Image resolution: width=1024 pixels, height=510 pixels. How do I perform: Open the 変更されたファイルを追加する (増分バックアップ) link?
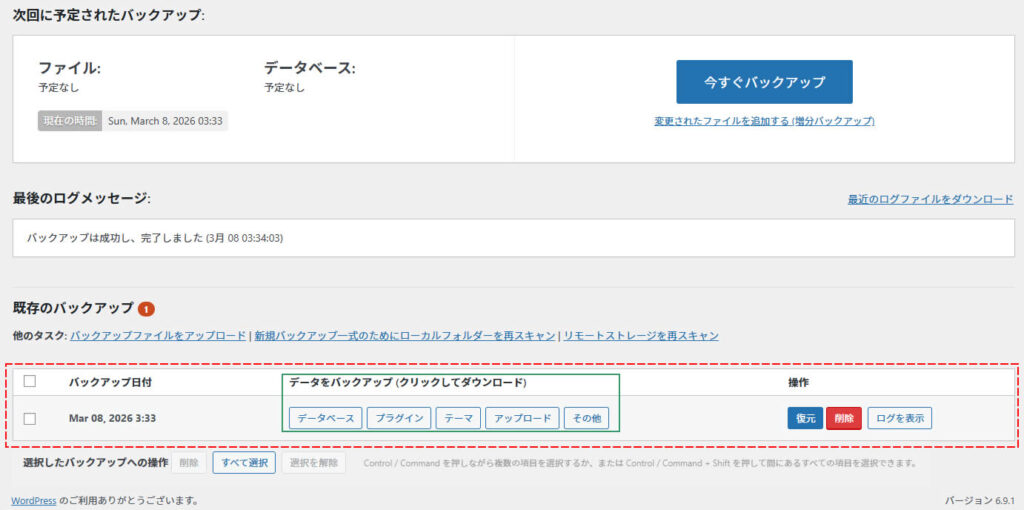pos(764,121)
